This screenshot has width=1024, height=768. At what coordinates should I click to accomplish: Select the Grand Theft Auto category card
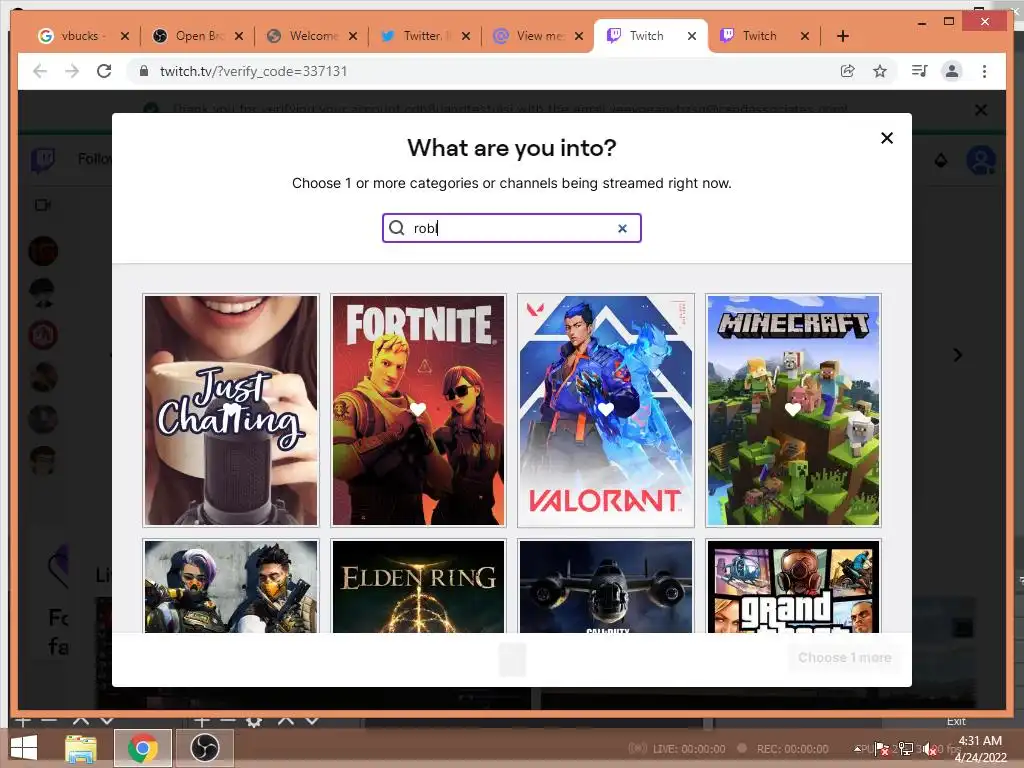793,586
